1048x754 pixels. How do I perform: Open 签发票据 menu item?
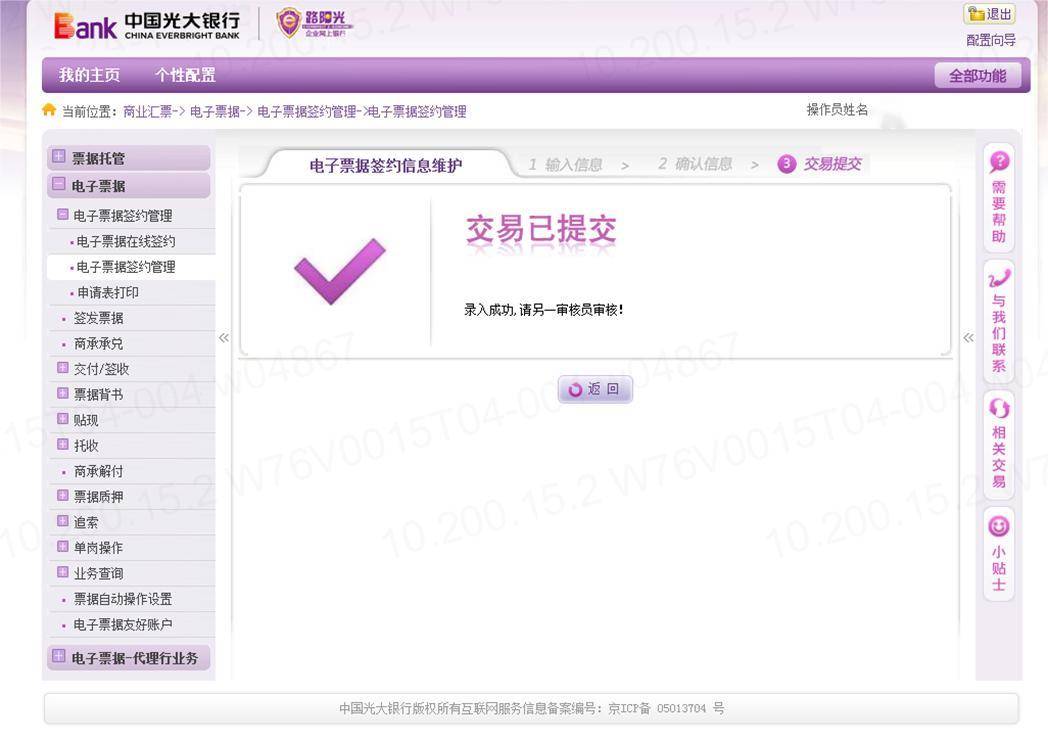tap(98, 318)
